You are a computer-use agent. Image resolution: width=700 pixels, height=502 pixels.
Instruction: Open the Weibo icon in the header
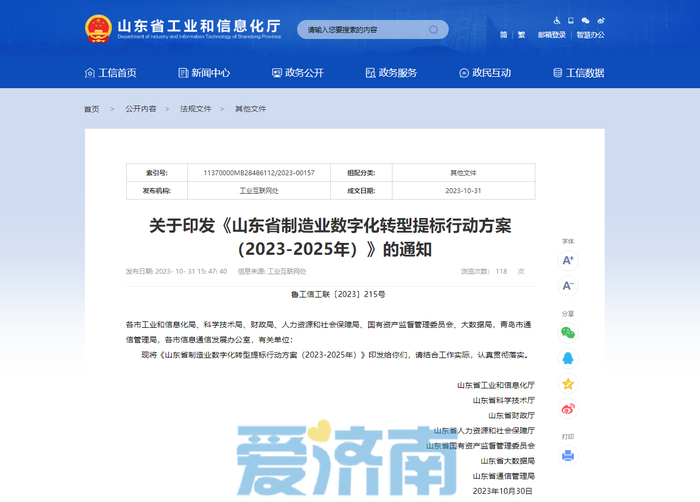click(601, 21)
